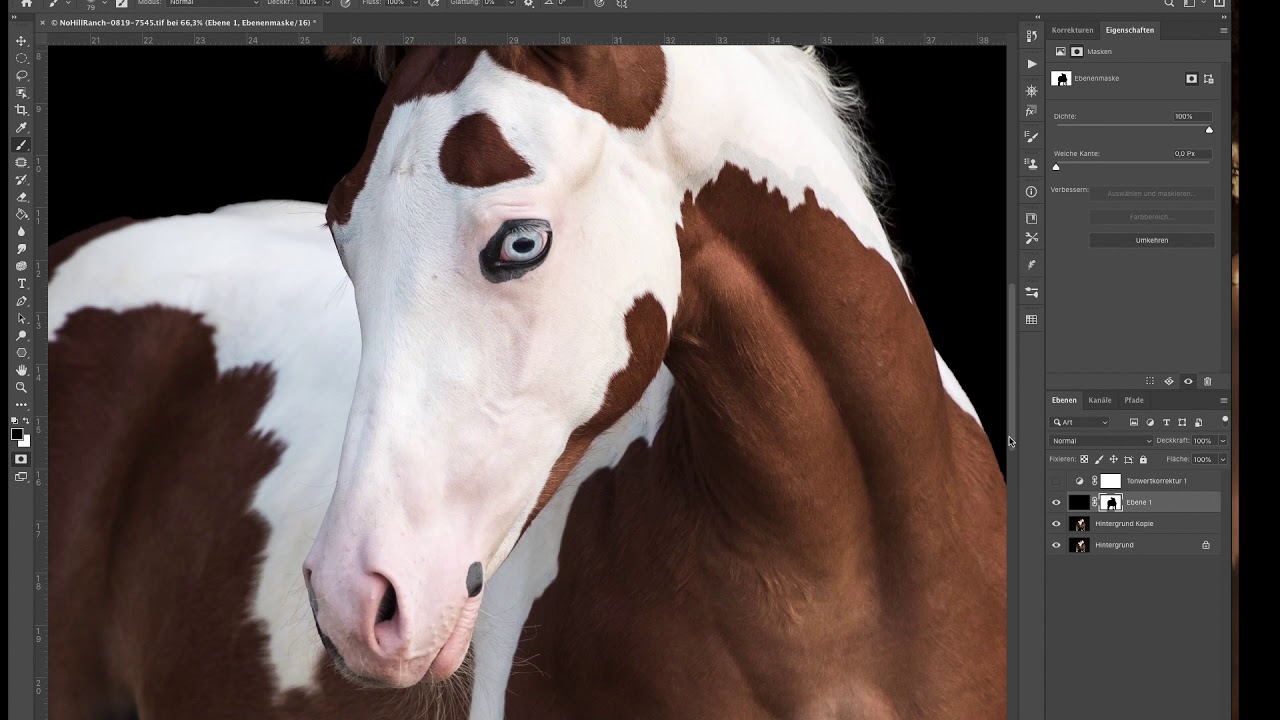Select the Hand tool

(21, 370)
